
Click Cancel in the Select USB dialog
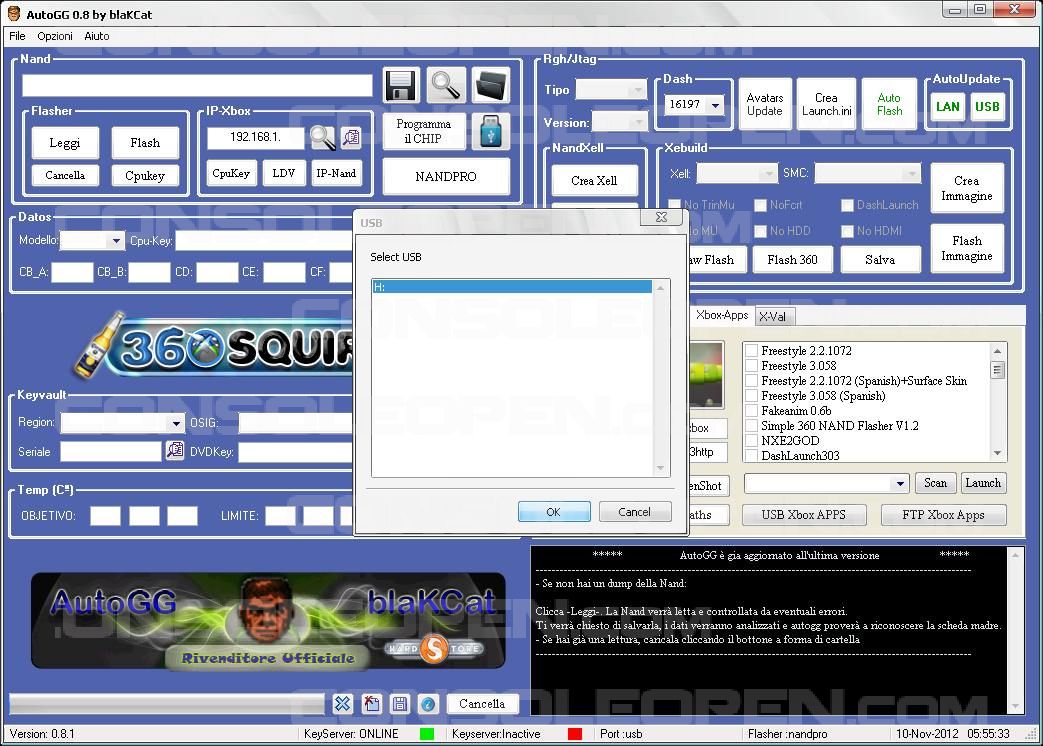coord(634,512)
